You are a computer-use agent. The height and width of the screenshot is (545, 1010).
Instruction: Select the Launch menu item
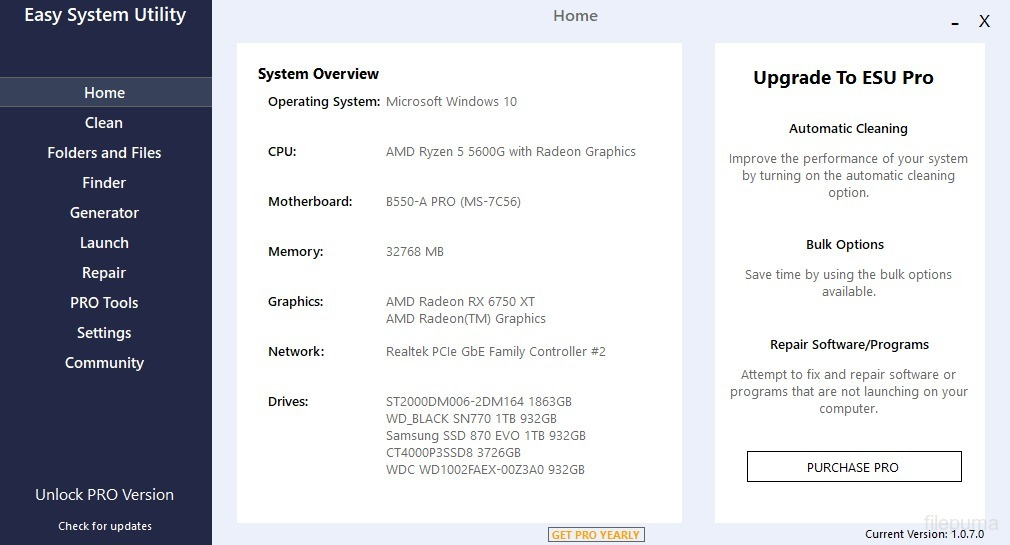coord(104,243)
